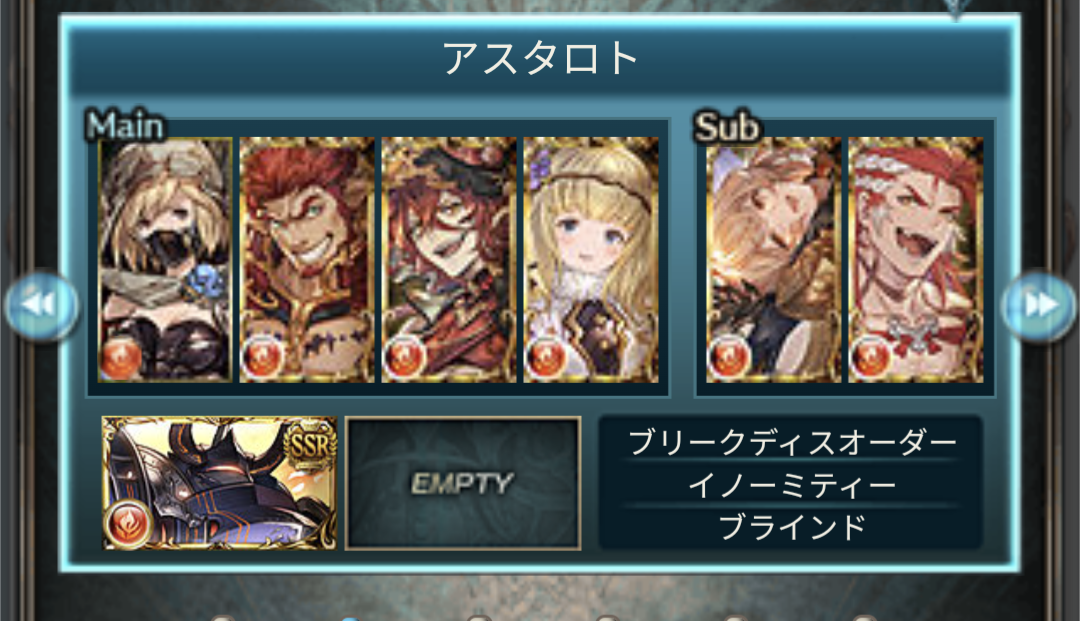This screenshot has width=1080, height=621.
Task: Click the アスタロト party title header
Action: (x=541, y=58)
